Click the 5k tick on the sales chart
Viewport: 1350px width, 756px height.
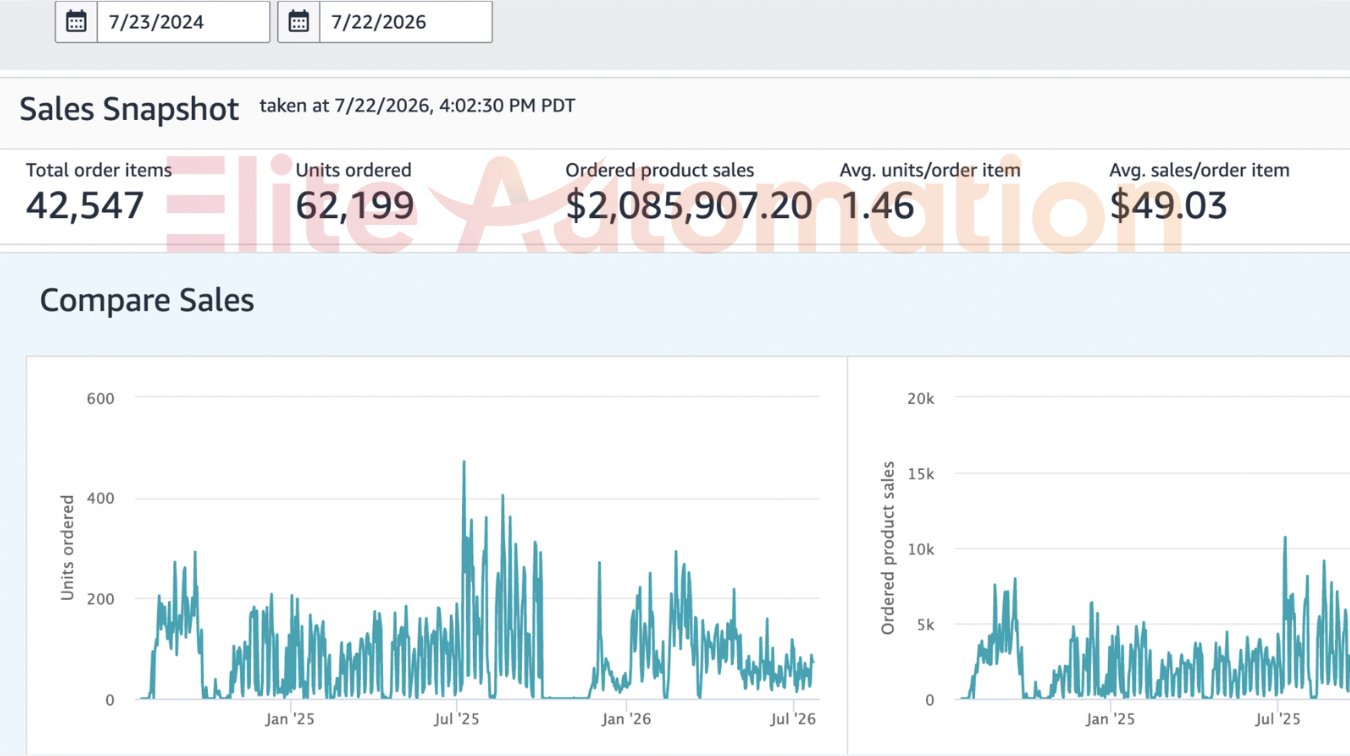924,625
